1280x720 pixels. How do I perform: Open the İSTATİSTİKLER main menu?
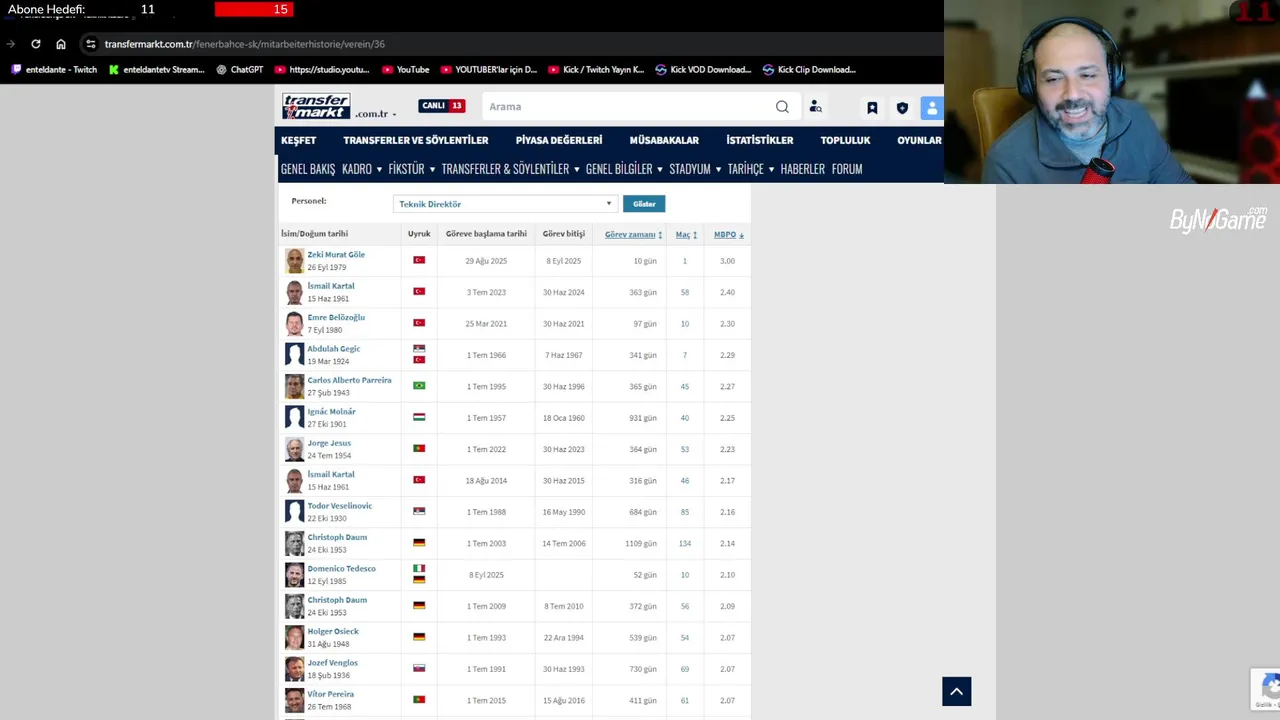[x=760, y=140]
